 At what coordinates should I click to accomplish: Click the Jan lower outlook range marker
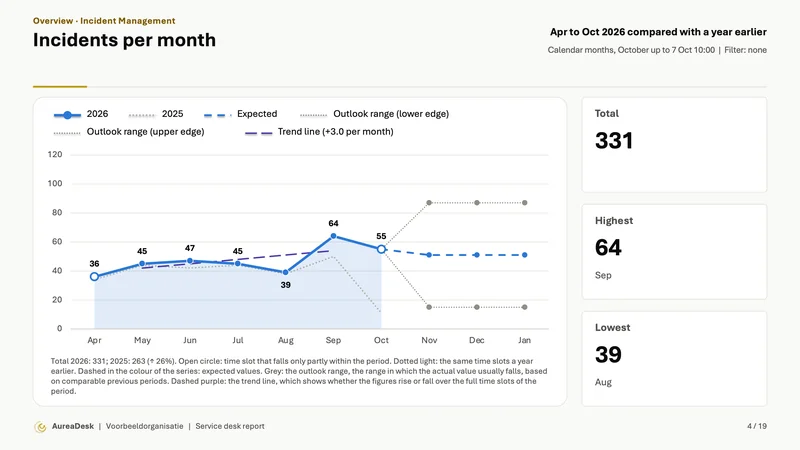click(524, 307)
